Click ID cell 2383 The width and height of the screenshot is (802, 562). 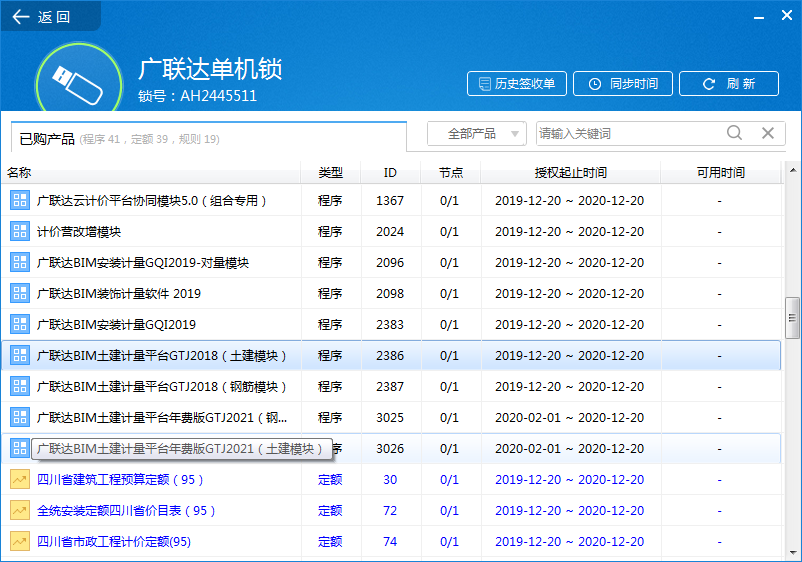390,325
